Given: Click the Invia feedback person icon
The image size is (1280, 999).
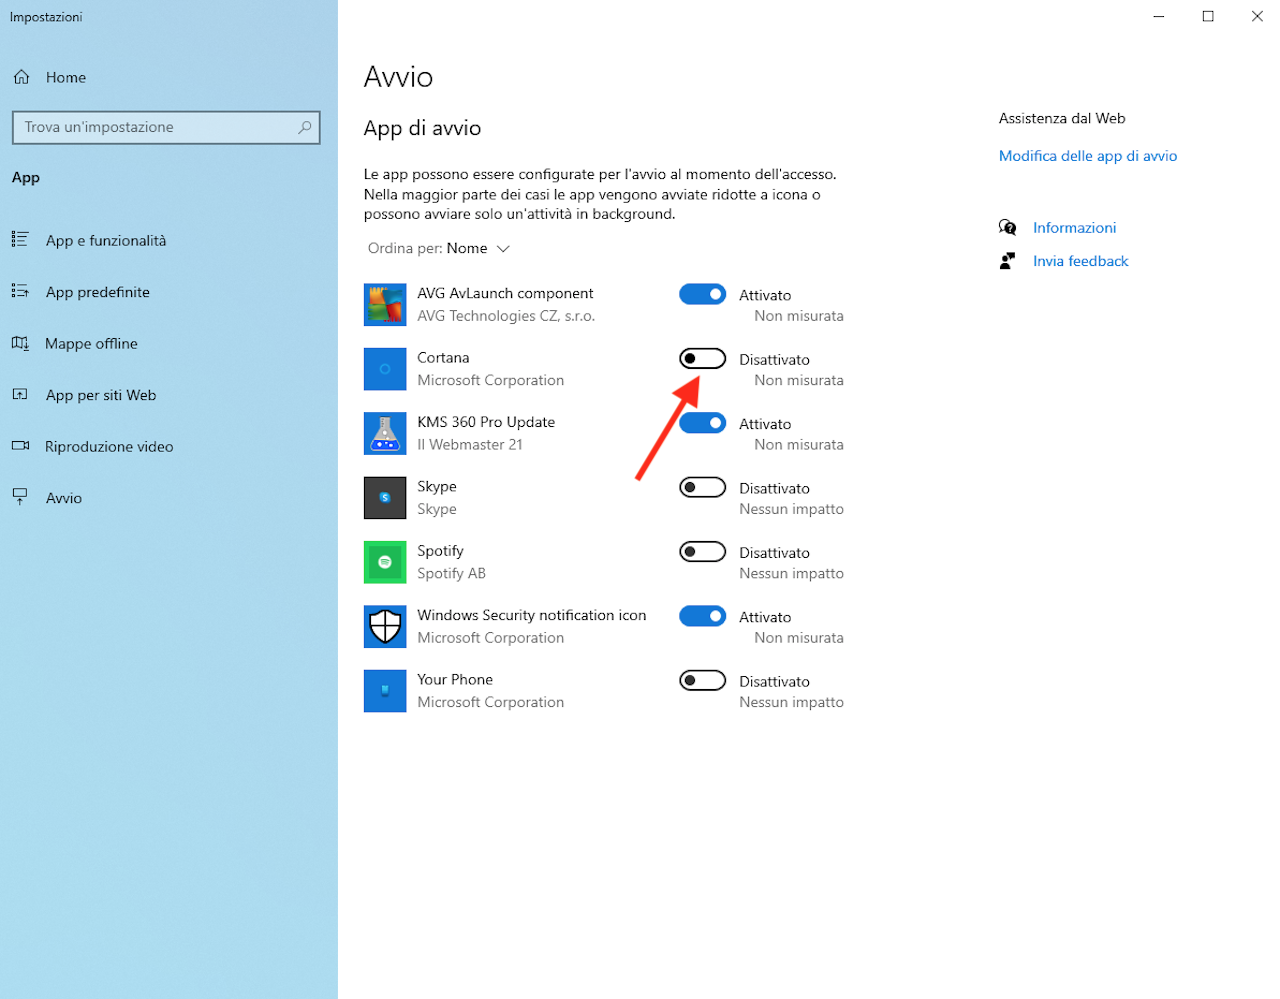Looking at the screenshot, I should [1008, 261].
